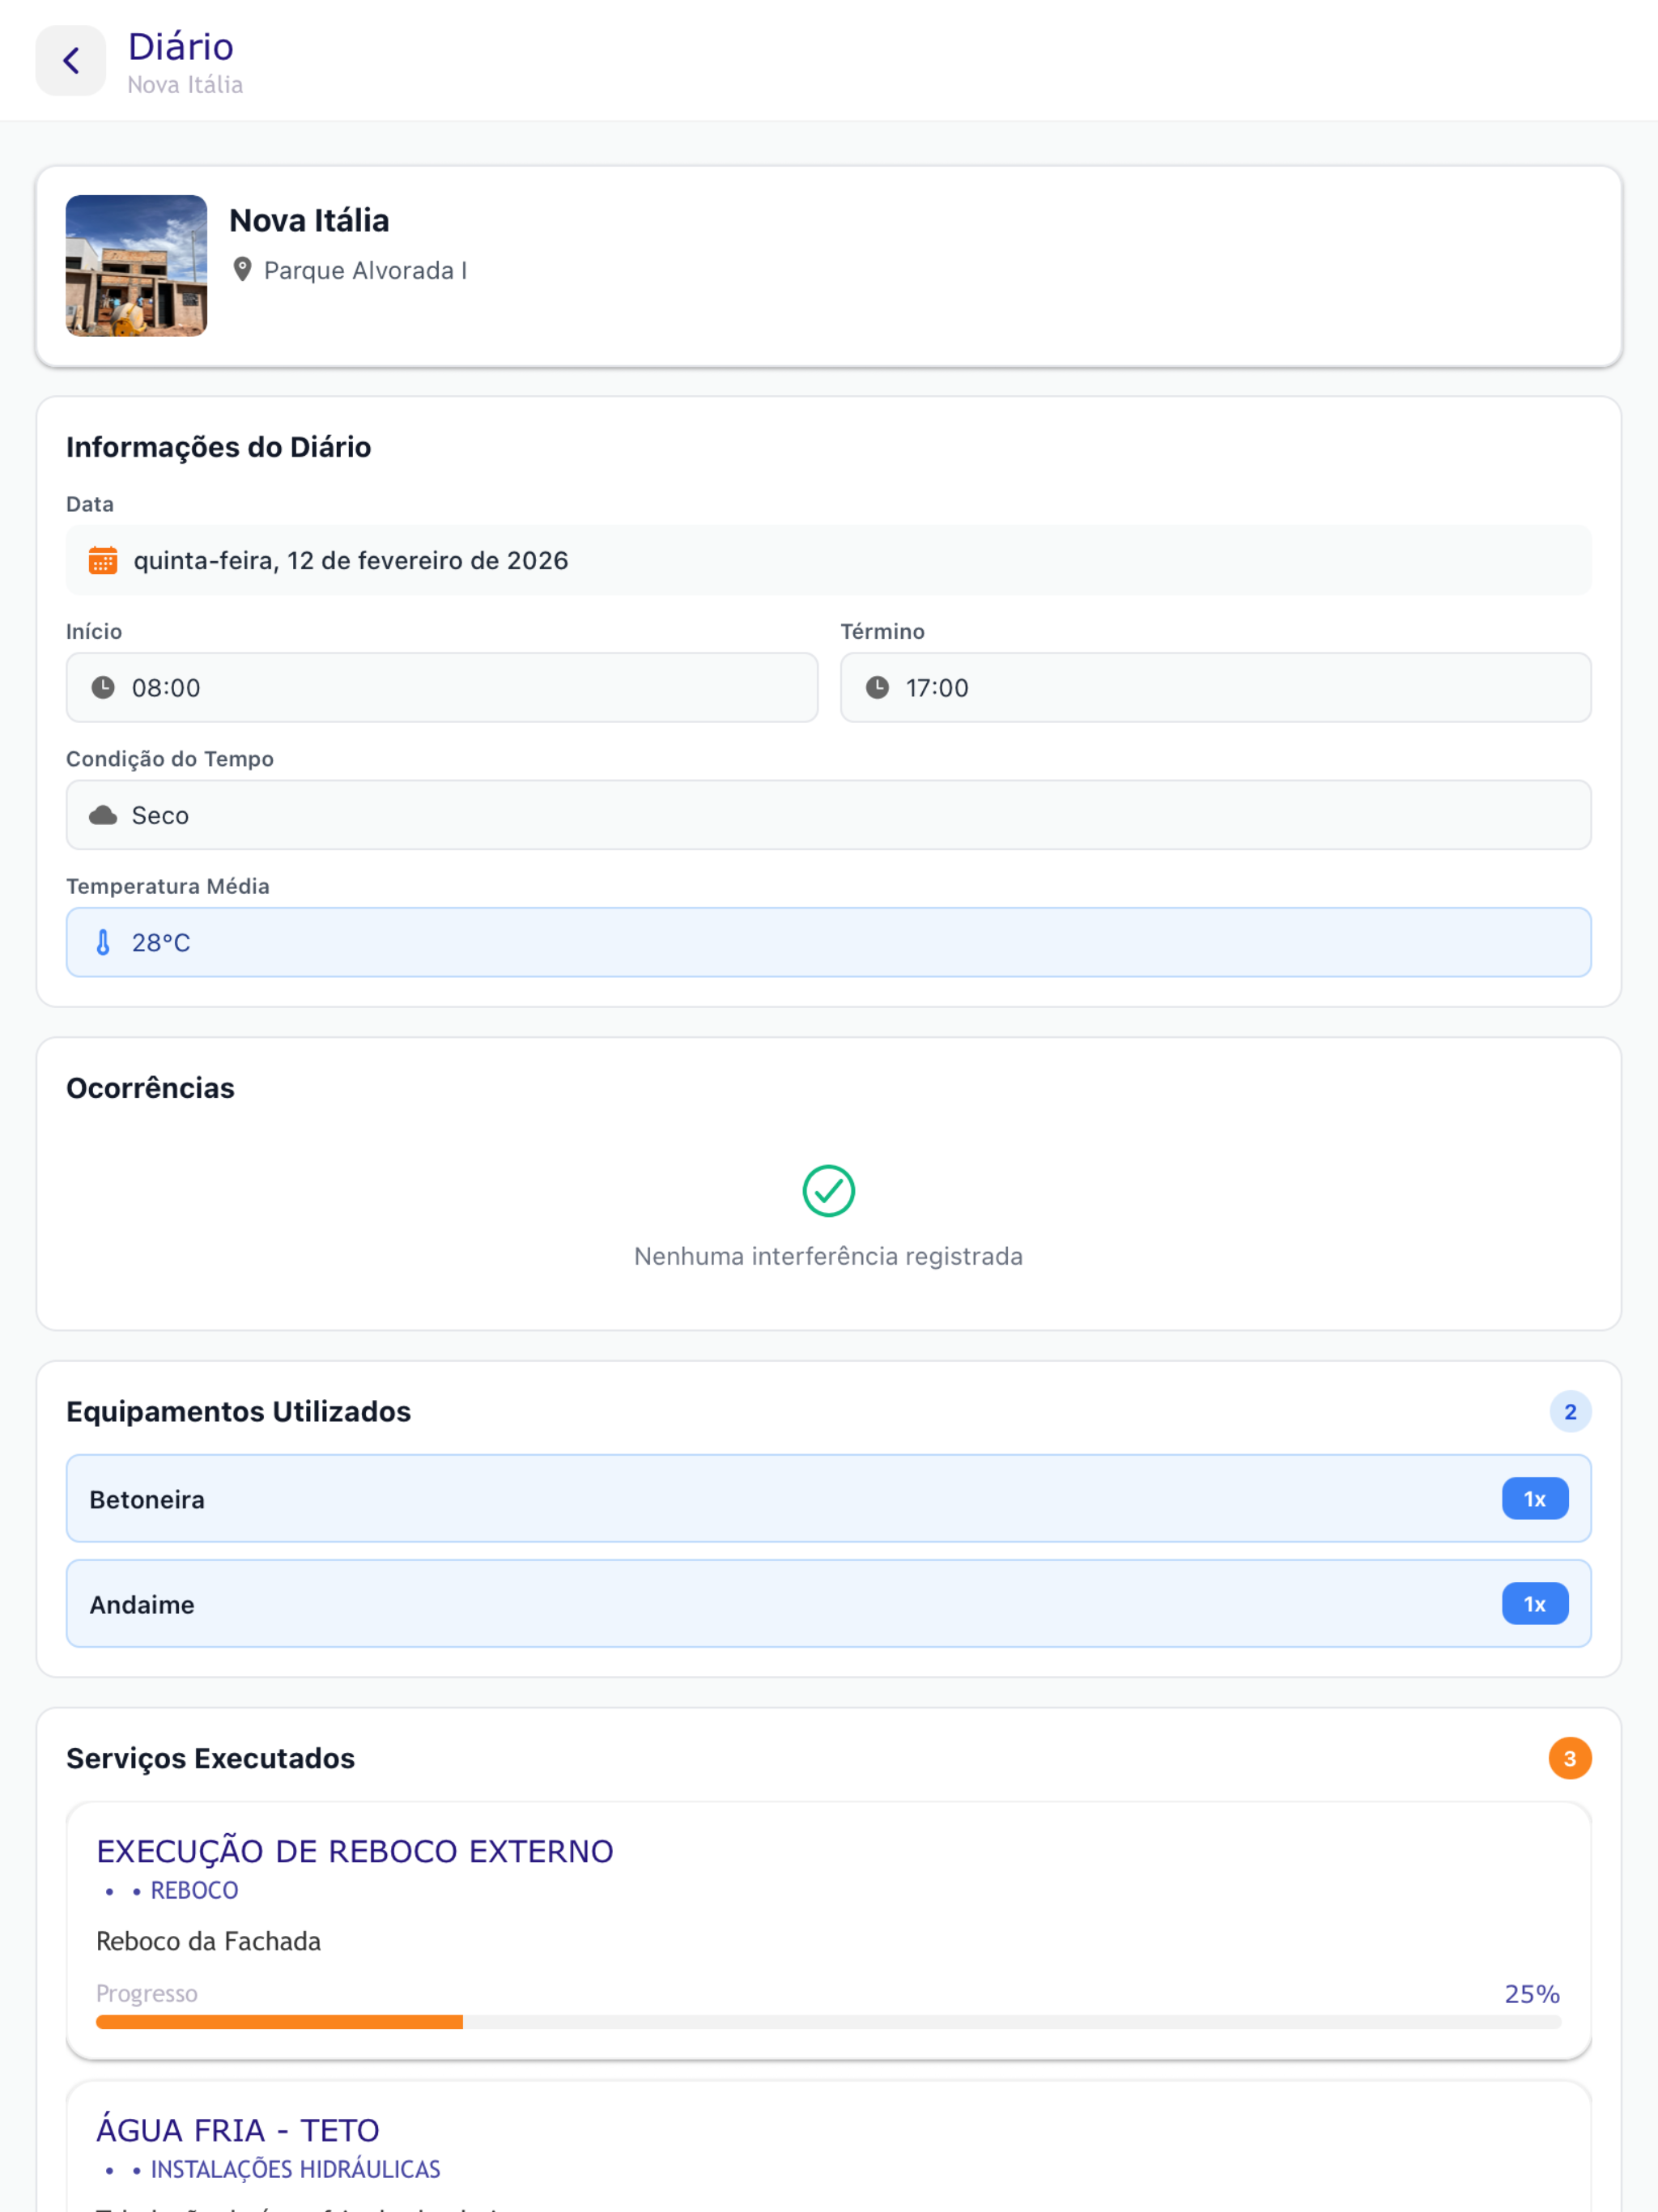Select the Temperatura Média 28°C field
The height and width of the screenshot is (2212, 1658).
829,942
